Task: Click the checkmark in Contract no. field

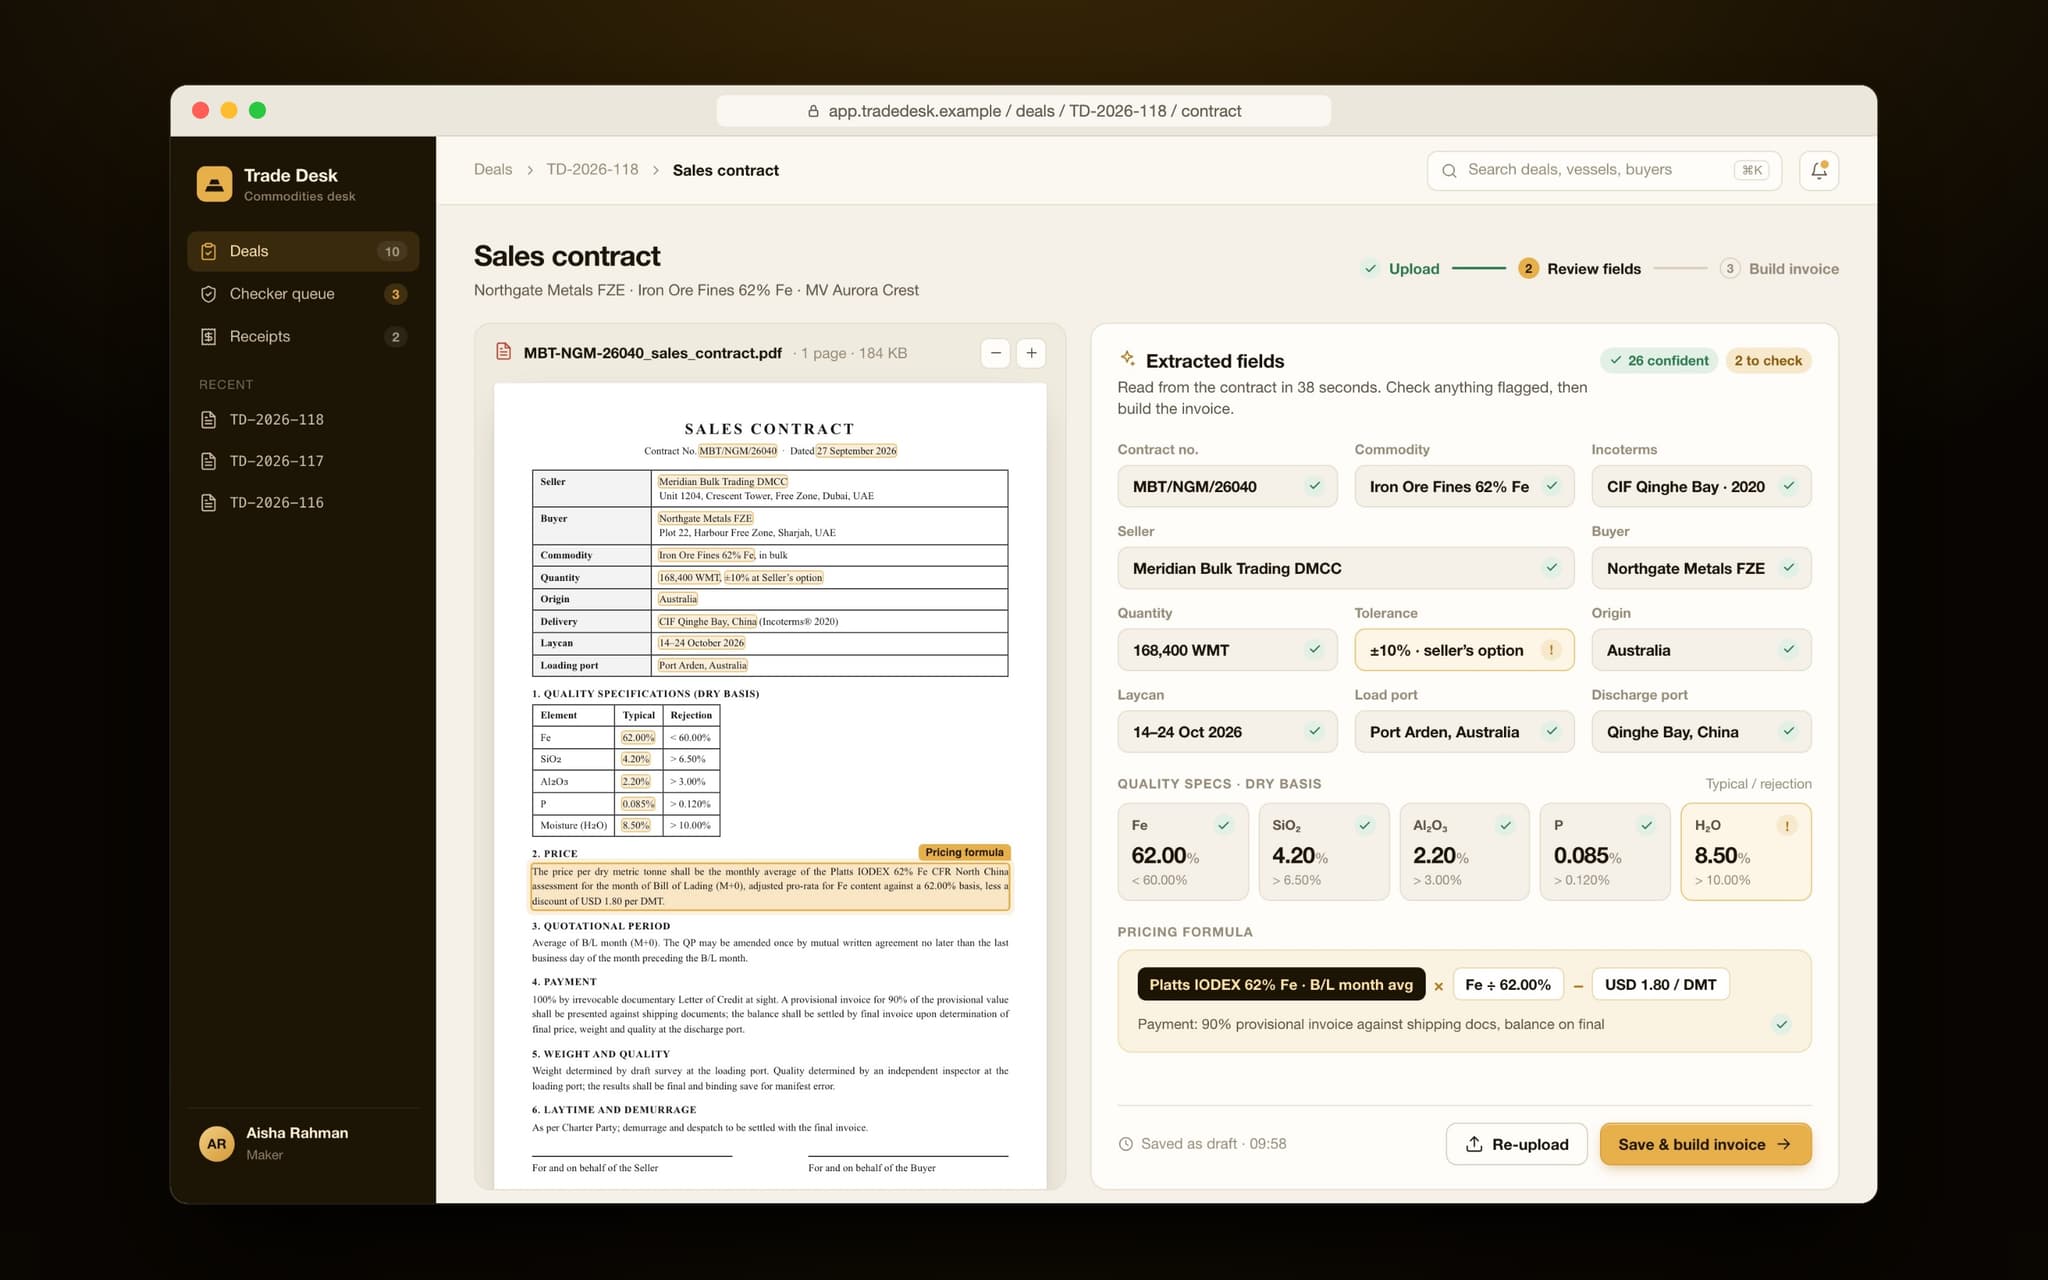Action: point(1314,486)
